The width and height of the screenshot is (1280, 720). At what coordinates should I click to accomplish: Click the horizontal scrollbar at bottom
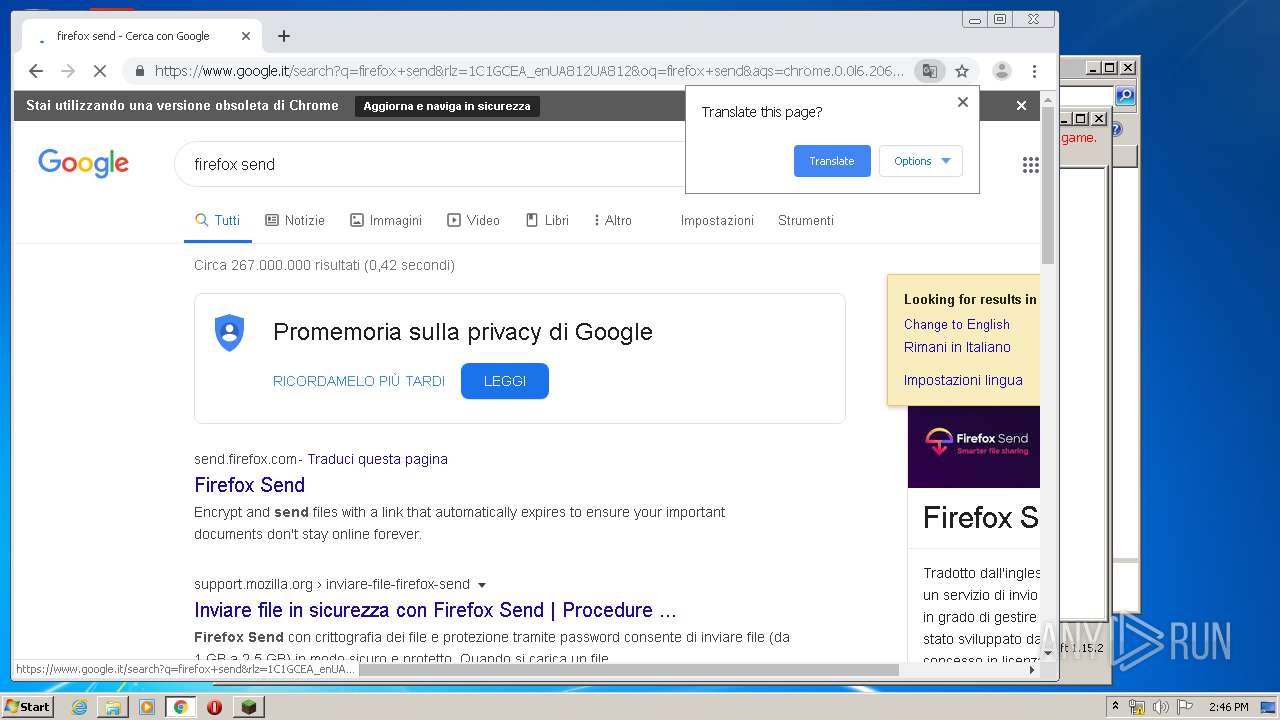tap(629, 669)
